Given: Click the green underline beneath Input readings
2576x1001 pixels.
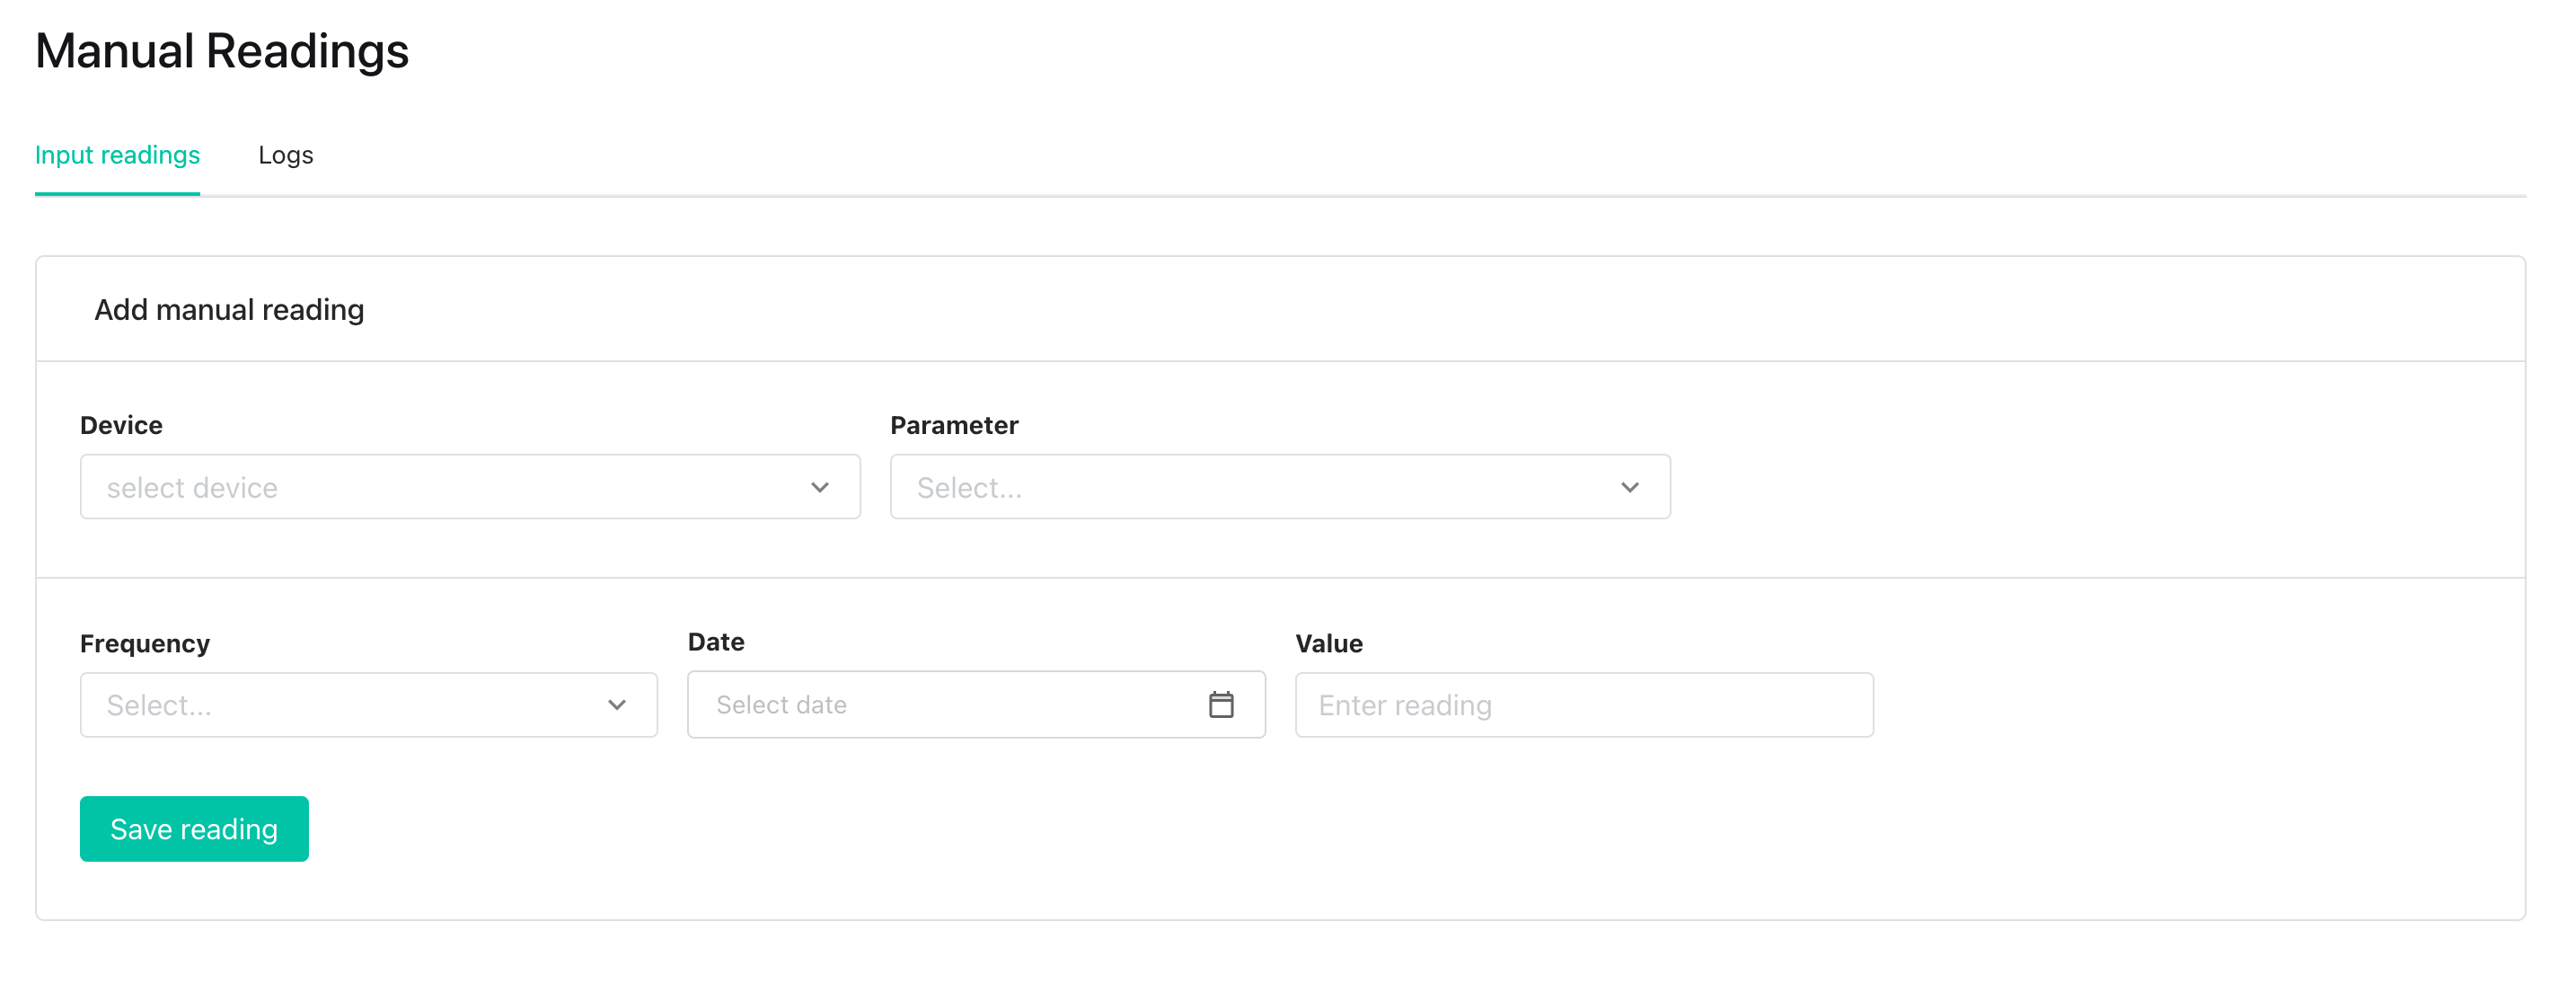Looking at the screenshot, I should point(117,194).
